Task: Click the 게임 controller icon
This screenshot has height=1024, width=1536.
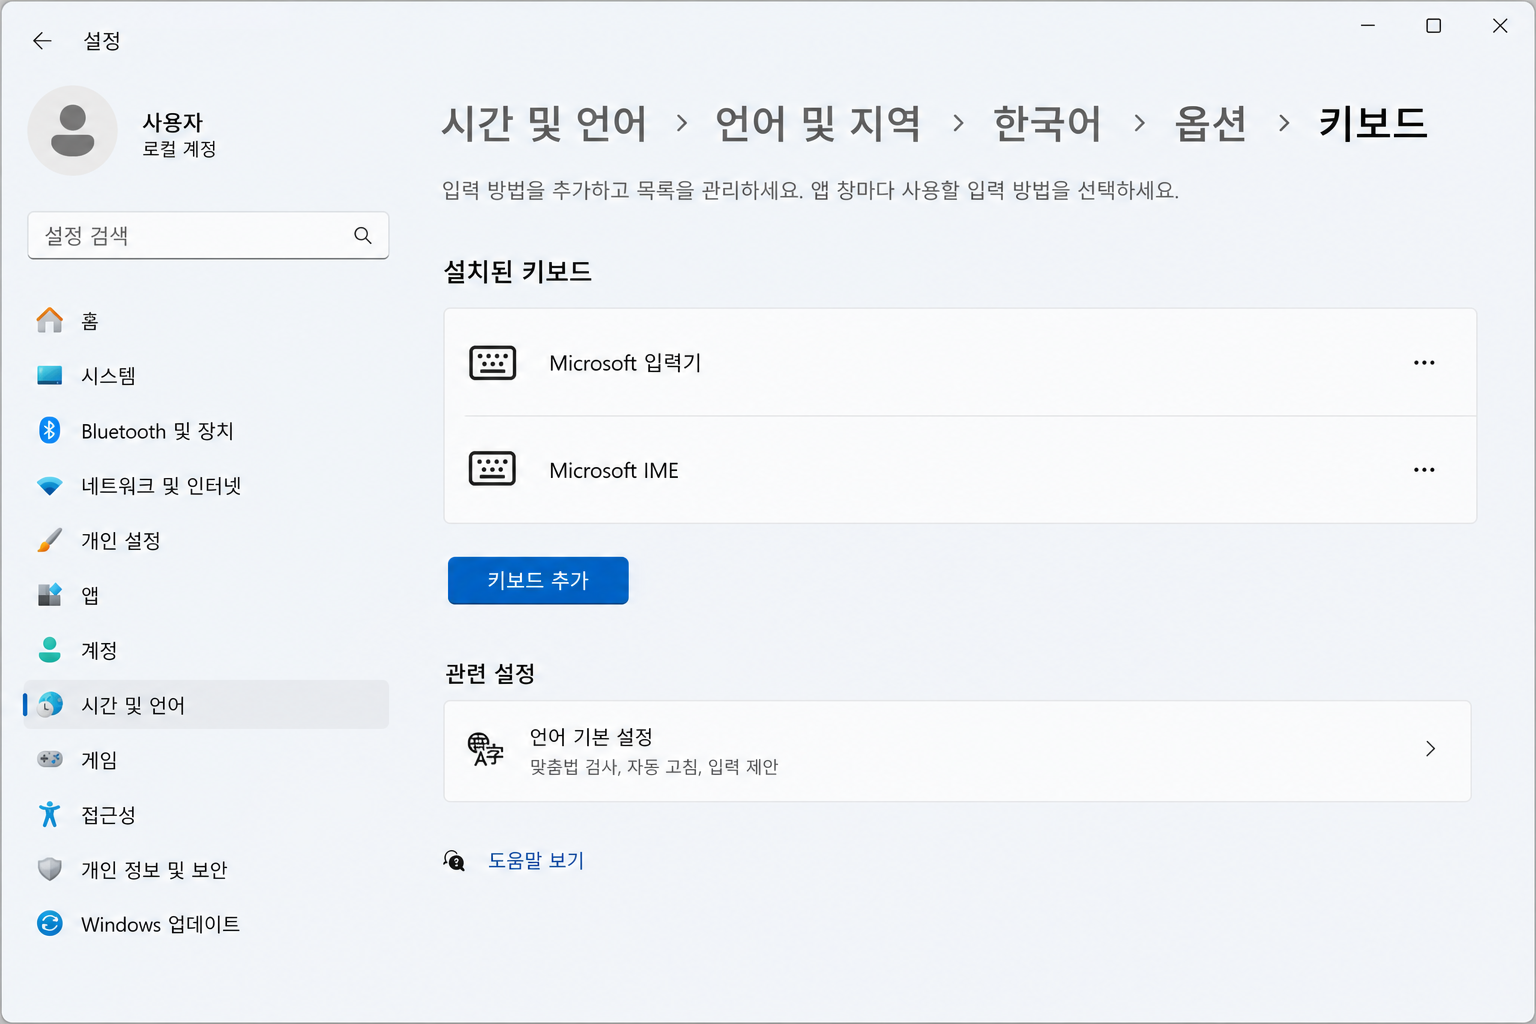Action: pos(50,760)
